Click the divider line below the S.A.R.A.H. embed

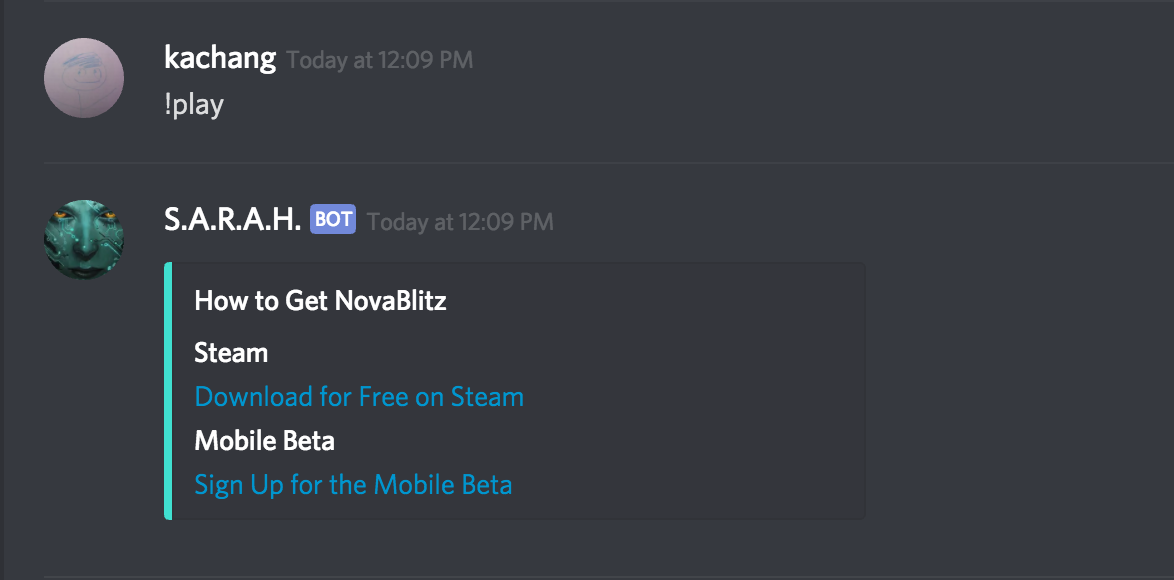[600, 577]
